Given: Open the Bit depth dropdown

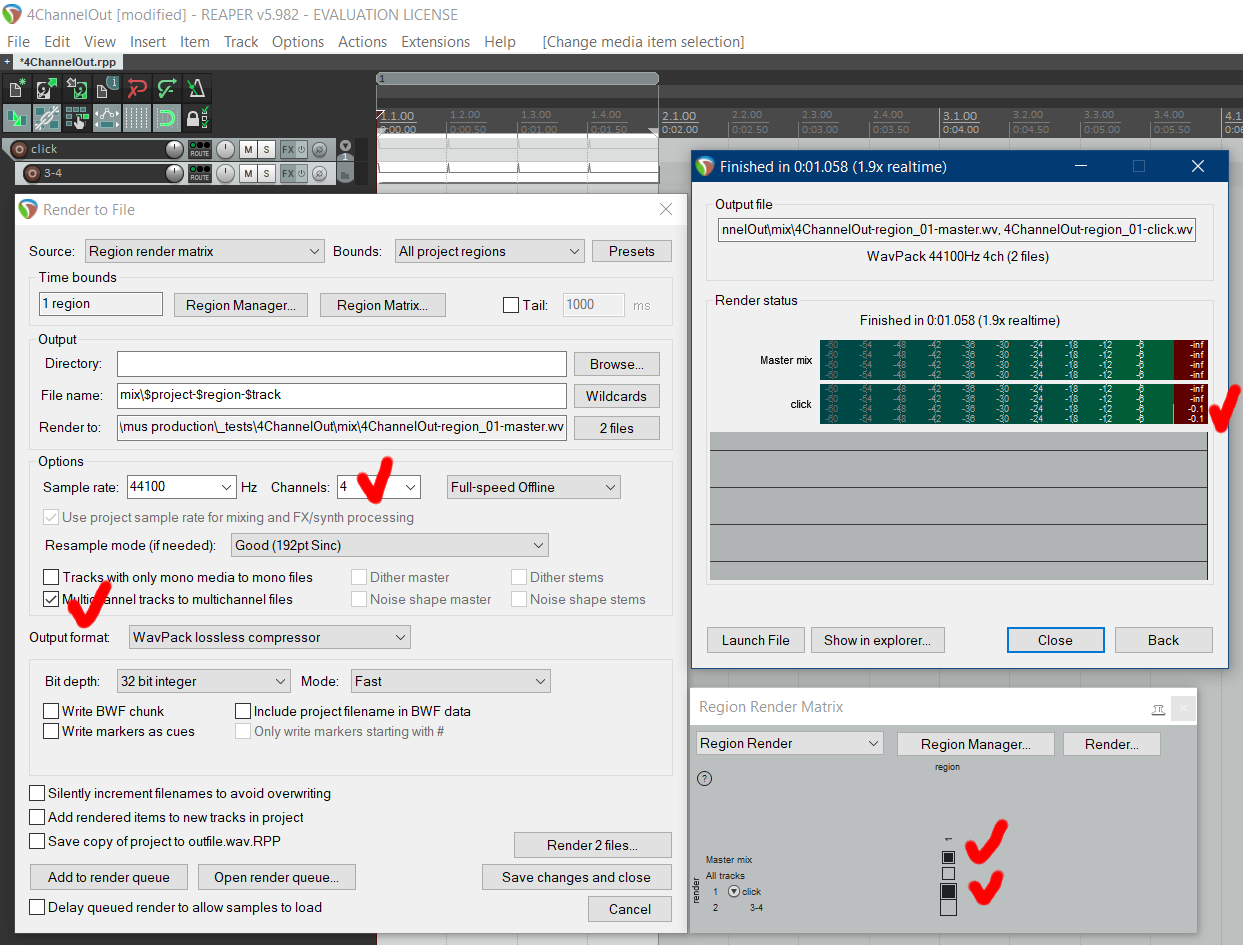Looking at the screenshot, I should (204, 681).
